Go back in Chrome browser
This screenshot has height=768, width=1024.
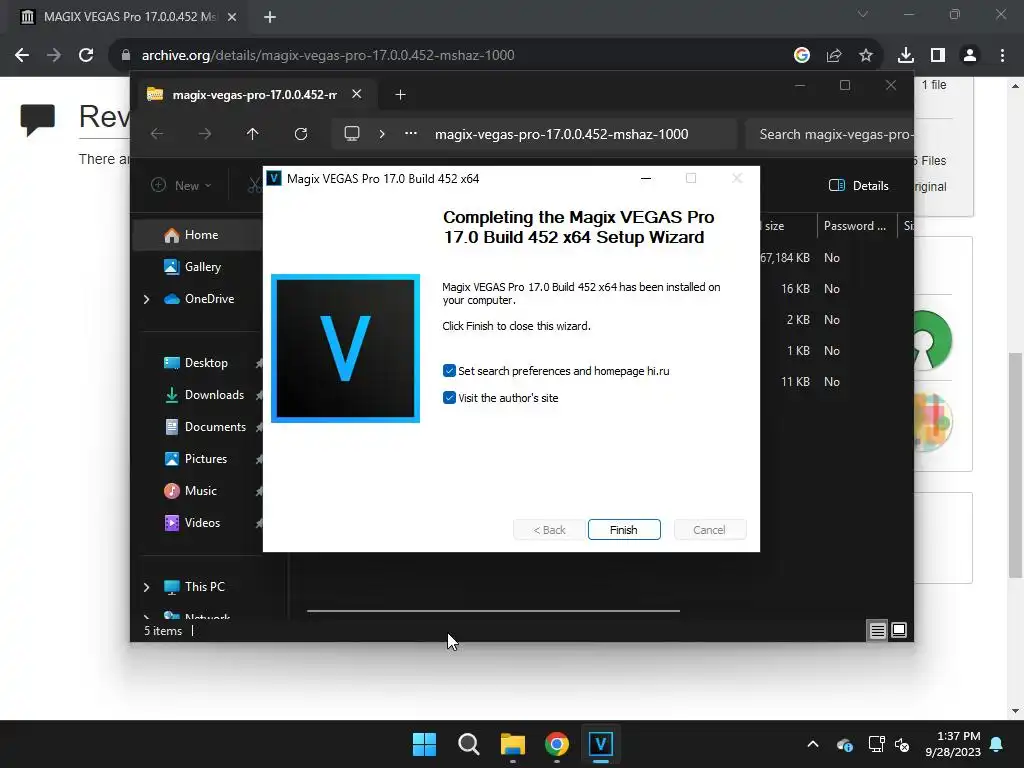[22, 55]
